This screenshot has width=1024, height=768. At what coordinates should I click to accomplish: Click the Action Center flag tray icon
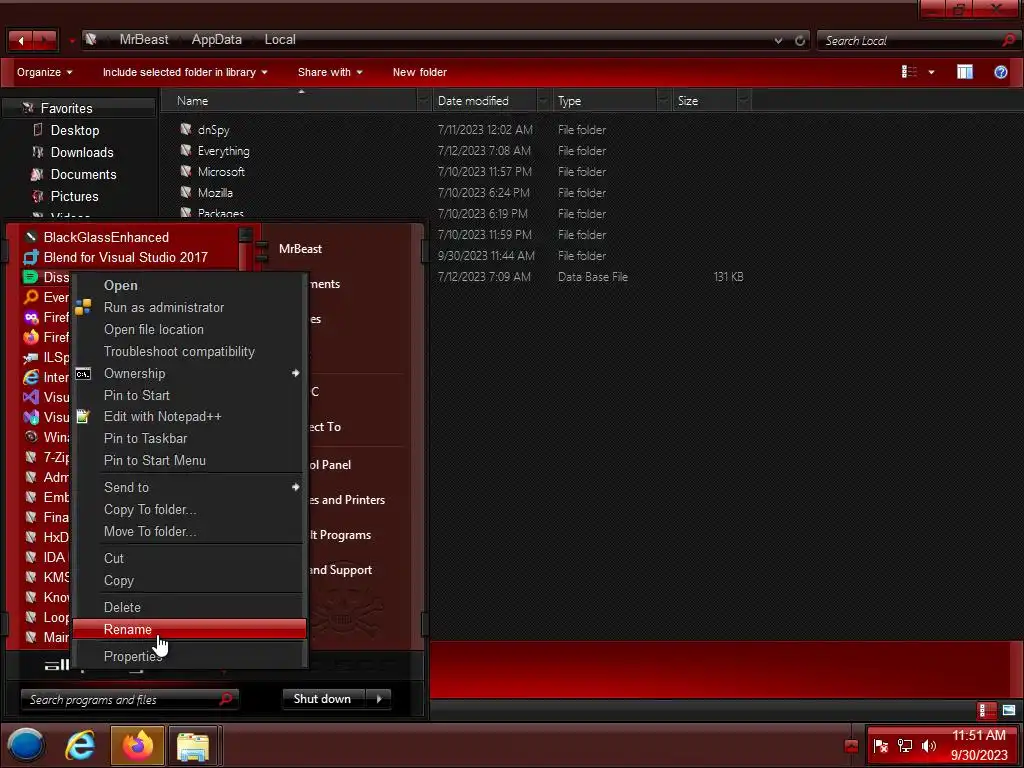[880, 746]
